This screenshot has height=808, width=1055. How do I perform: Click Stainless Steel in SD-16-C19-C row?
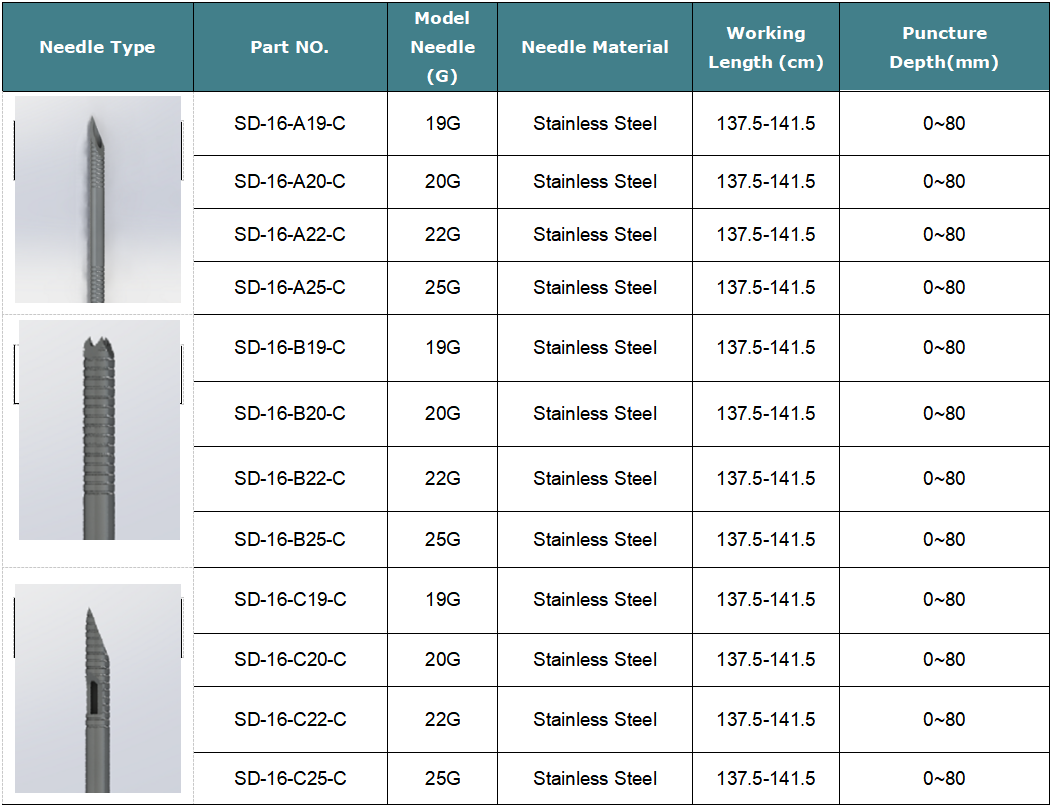coord(595,599)
